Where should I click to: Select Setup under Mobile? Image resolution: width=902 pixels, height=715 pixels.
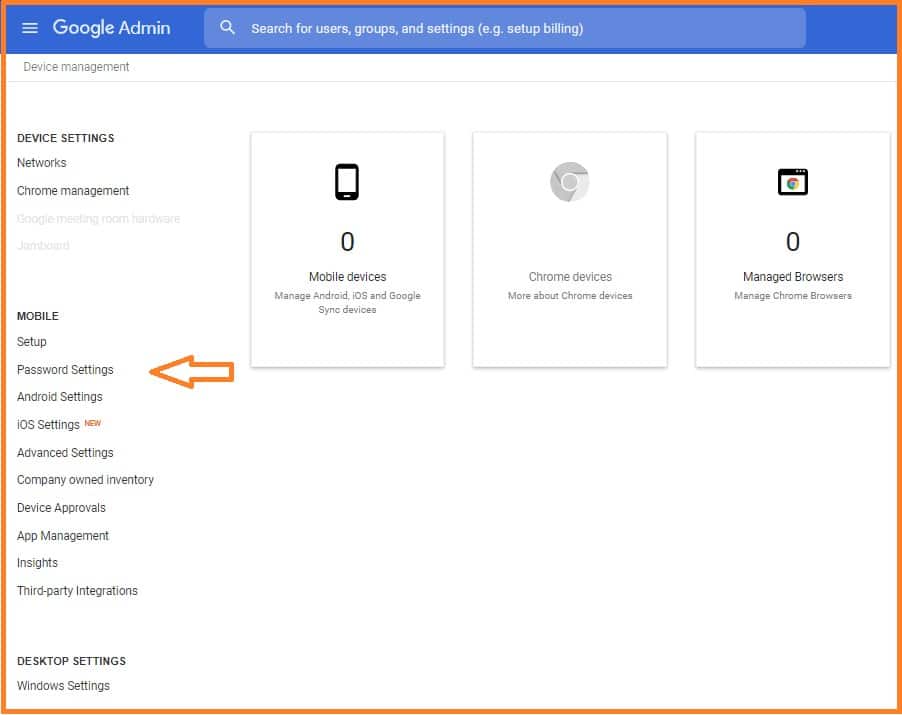point(32,342)
